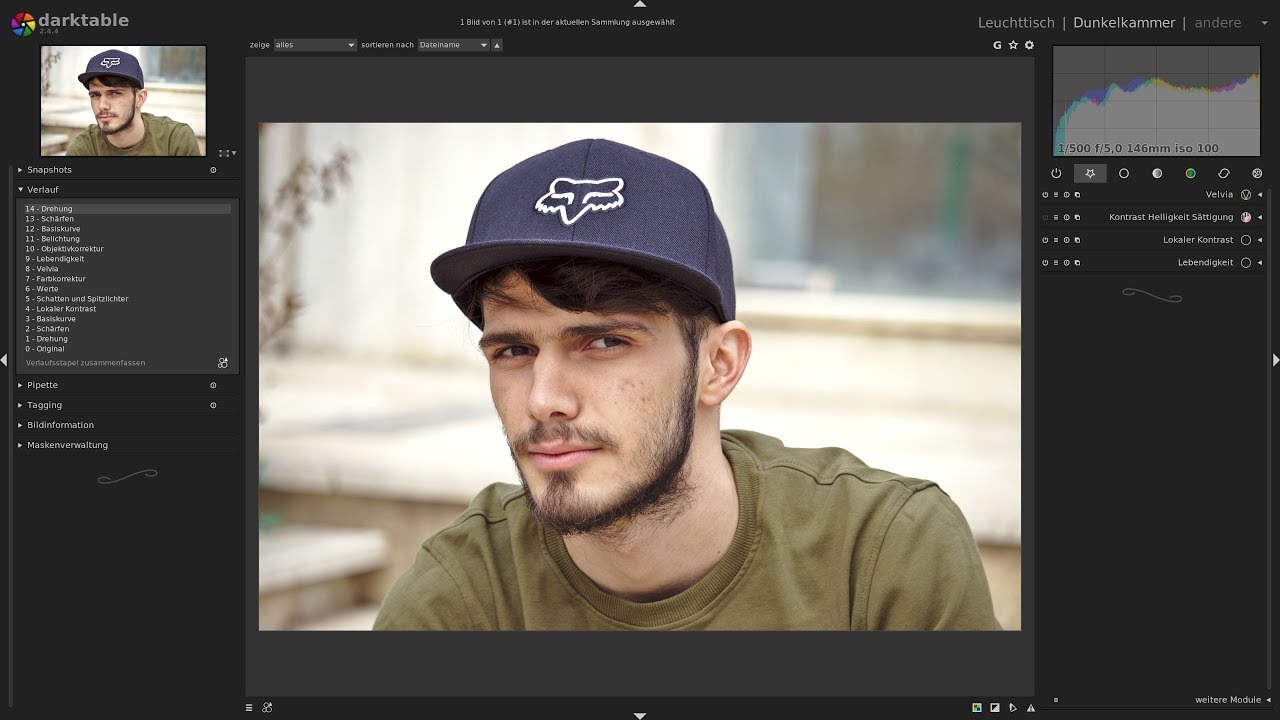Click Kontrast Helligkeit Sättigung module icon

pyautogui.click(x=1246, y=217)
